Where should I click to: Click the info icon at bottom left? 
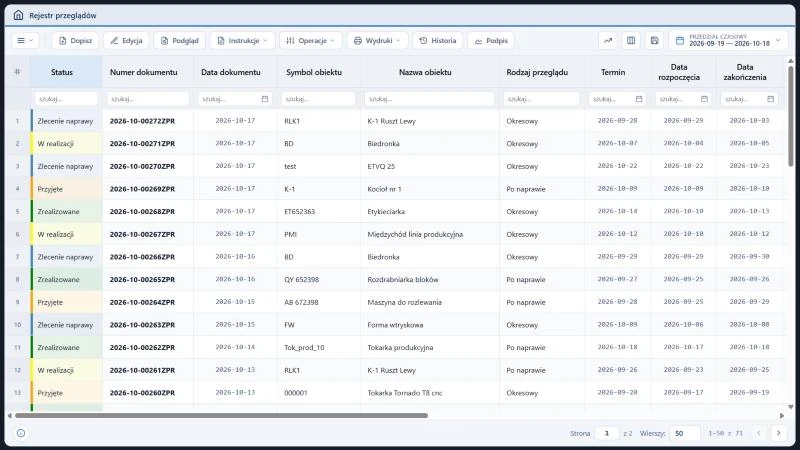[x=21, y=433]
